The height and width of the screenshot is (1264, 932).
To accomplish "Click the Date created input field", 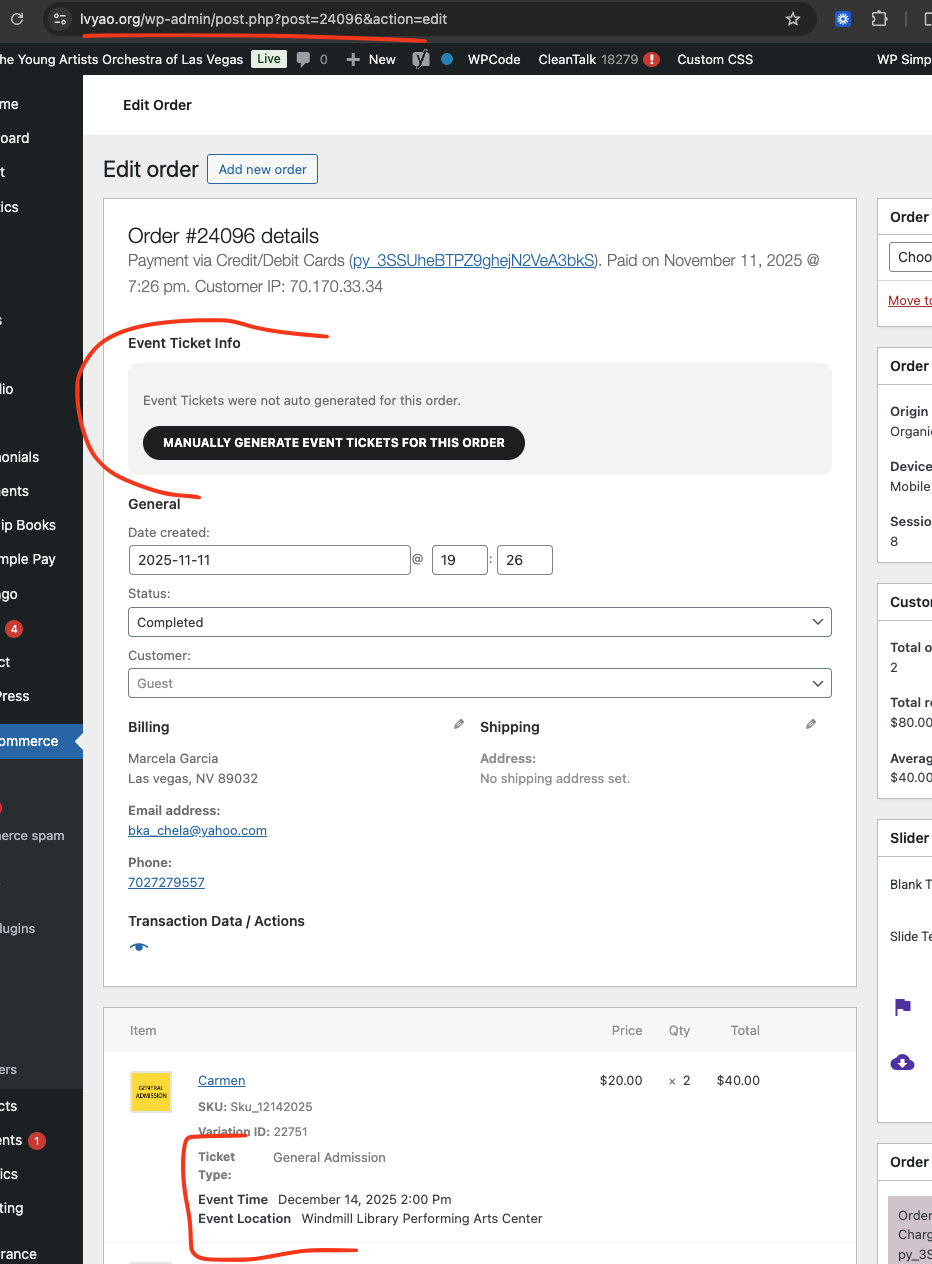I will [269, 560].
